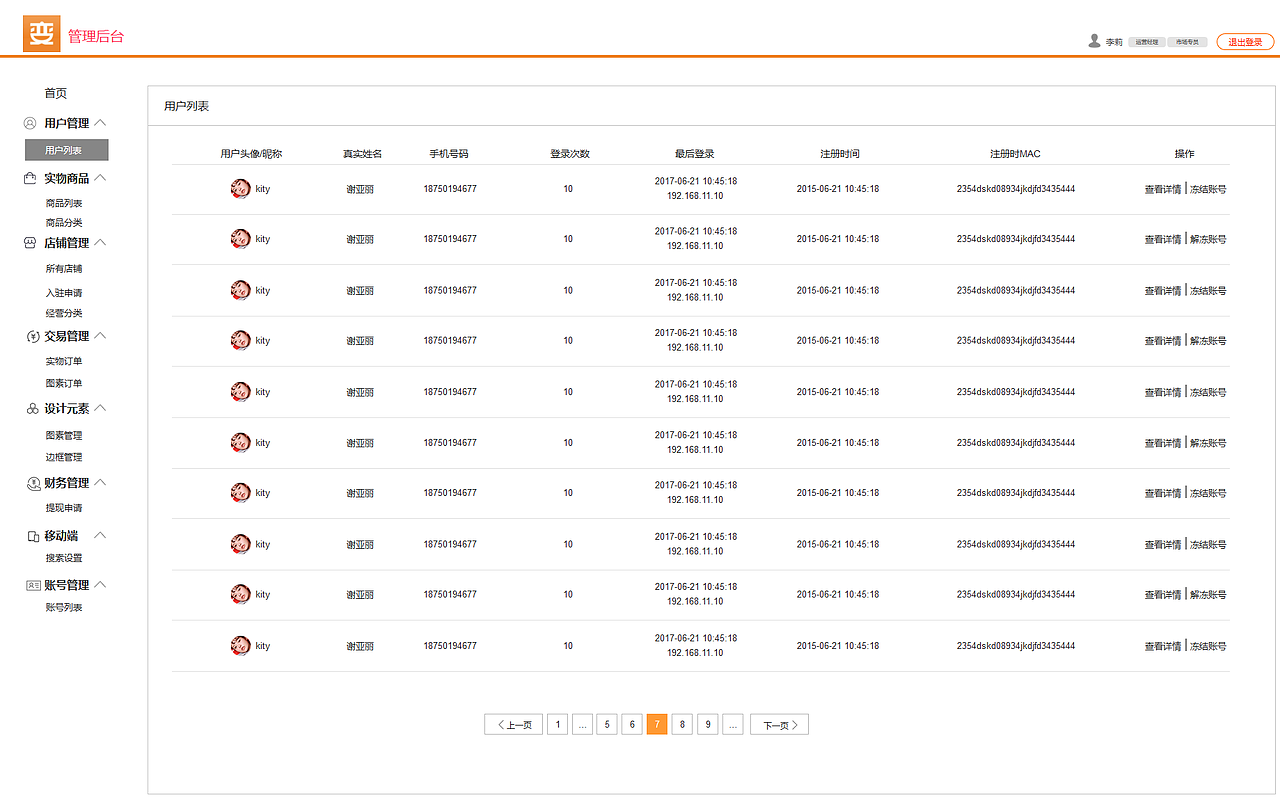This screenshot has width=1280, height=809.
Task: Click the orange 变 logo
Action: 42,34
